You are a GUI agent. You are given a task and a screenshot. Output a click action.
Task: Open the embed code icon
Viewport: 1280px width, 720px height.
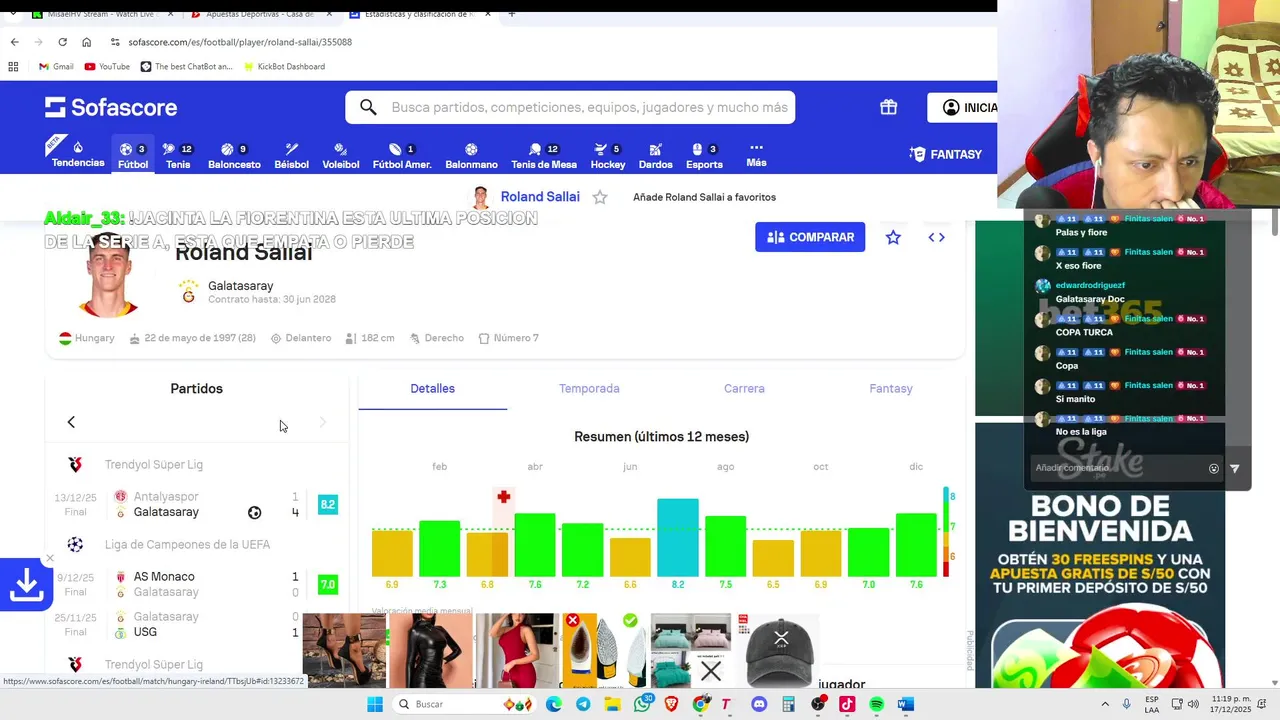tap(936, 237)
